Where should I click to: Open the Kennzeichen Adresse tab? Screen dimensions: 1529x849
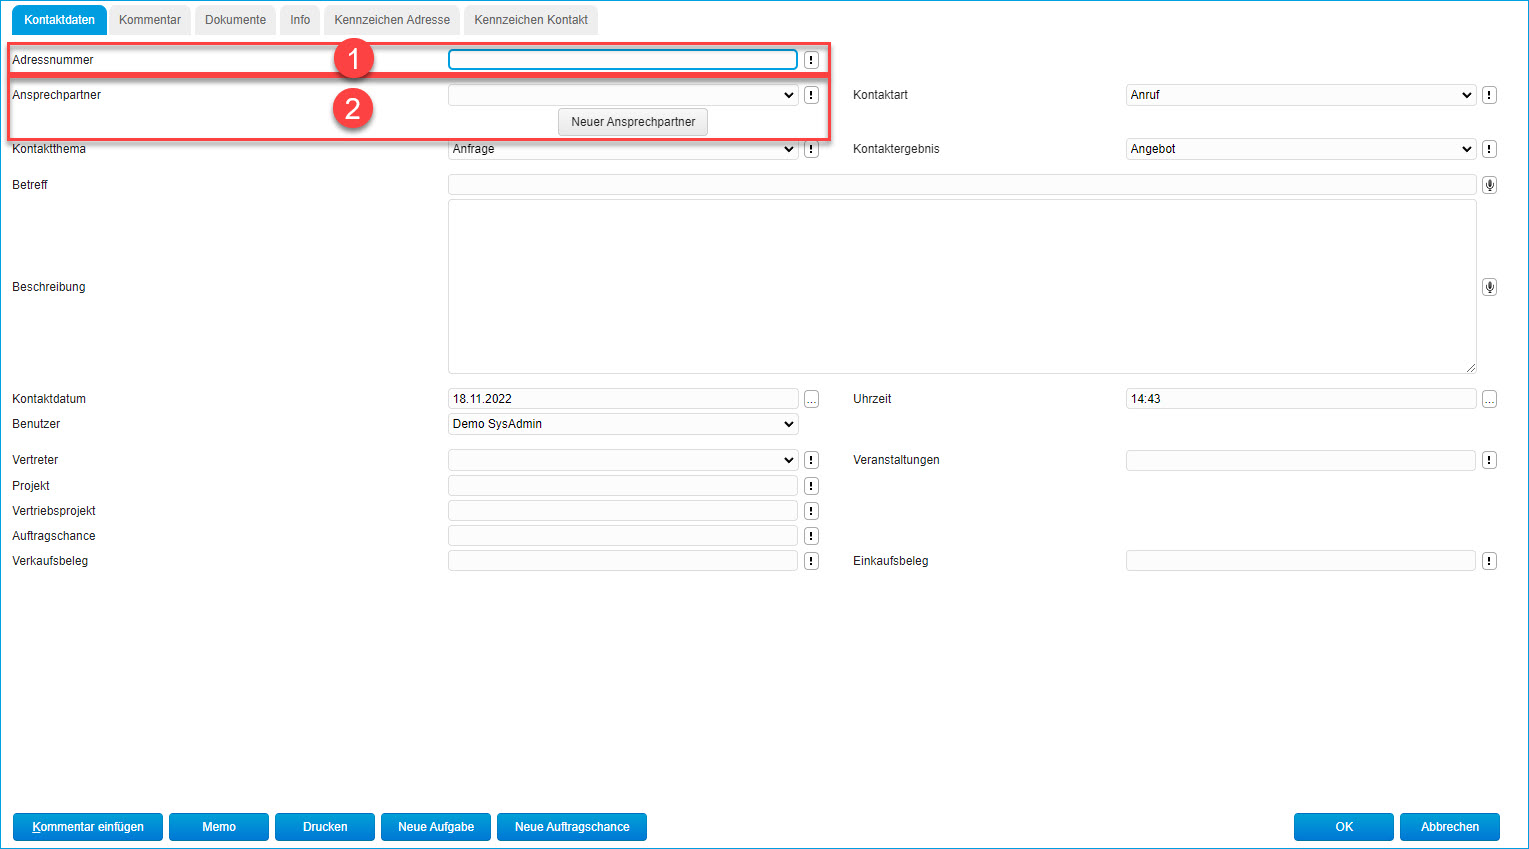[392, 20]
